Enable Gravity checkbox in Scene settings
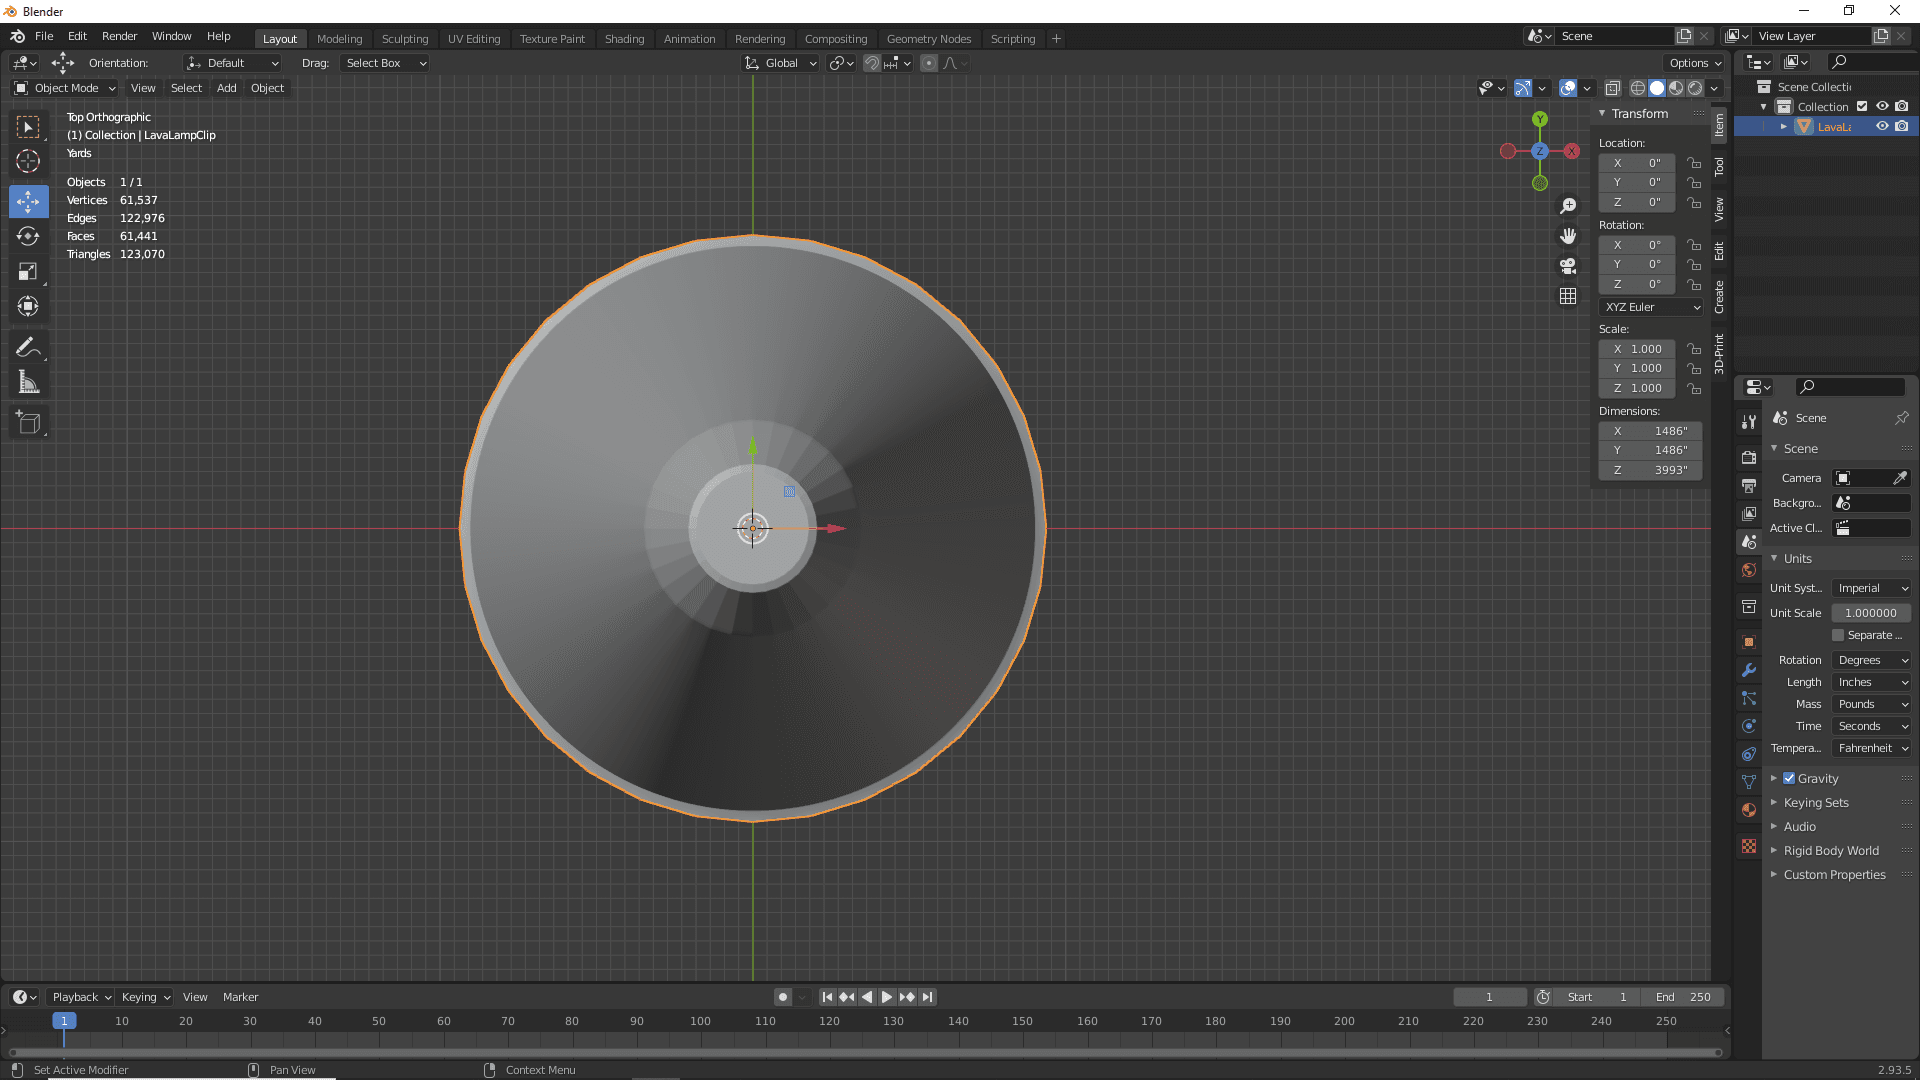Screen dimensions: 1920x1080 pyautogui.click(x=1789, y=778)
